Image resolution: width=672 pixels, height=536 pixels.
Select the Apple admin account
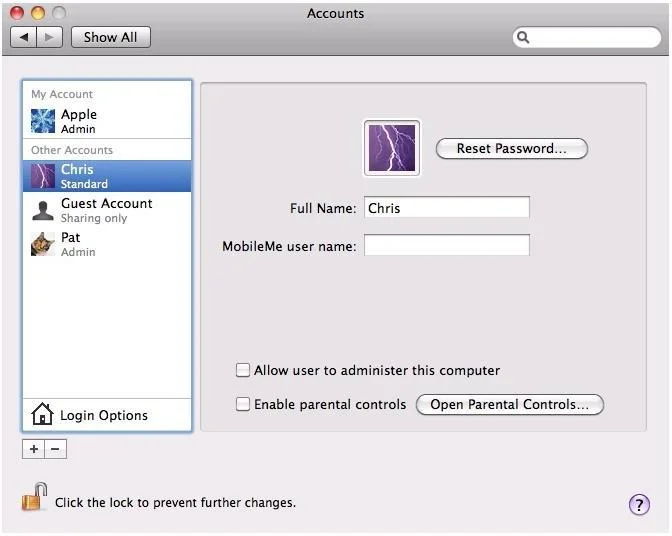tap(107, 121)
